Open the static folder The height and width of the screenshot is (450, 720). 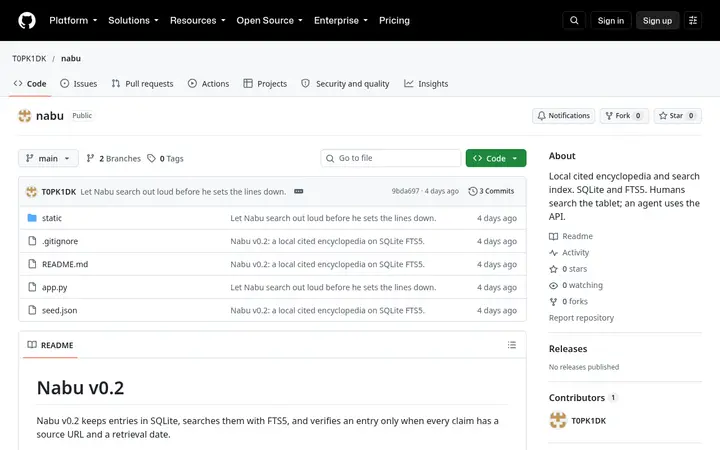[51, 218]
